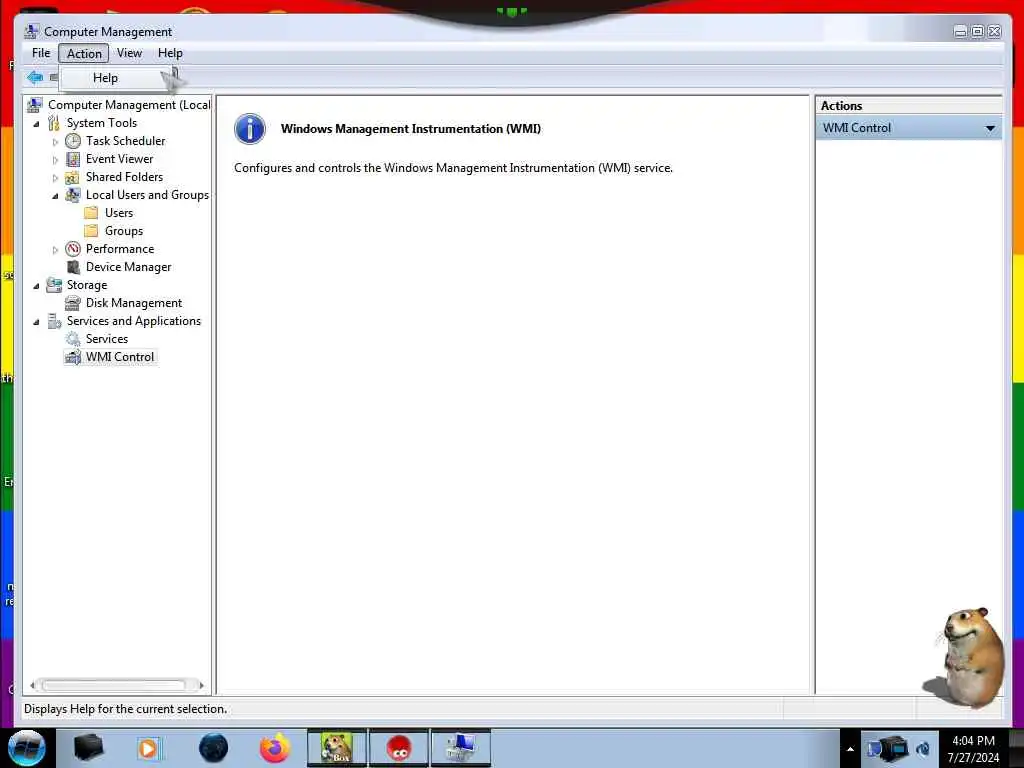Select the Groups folder entry
Viewport: 1024px width, 768px height.
tap(123, 231)
